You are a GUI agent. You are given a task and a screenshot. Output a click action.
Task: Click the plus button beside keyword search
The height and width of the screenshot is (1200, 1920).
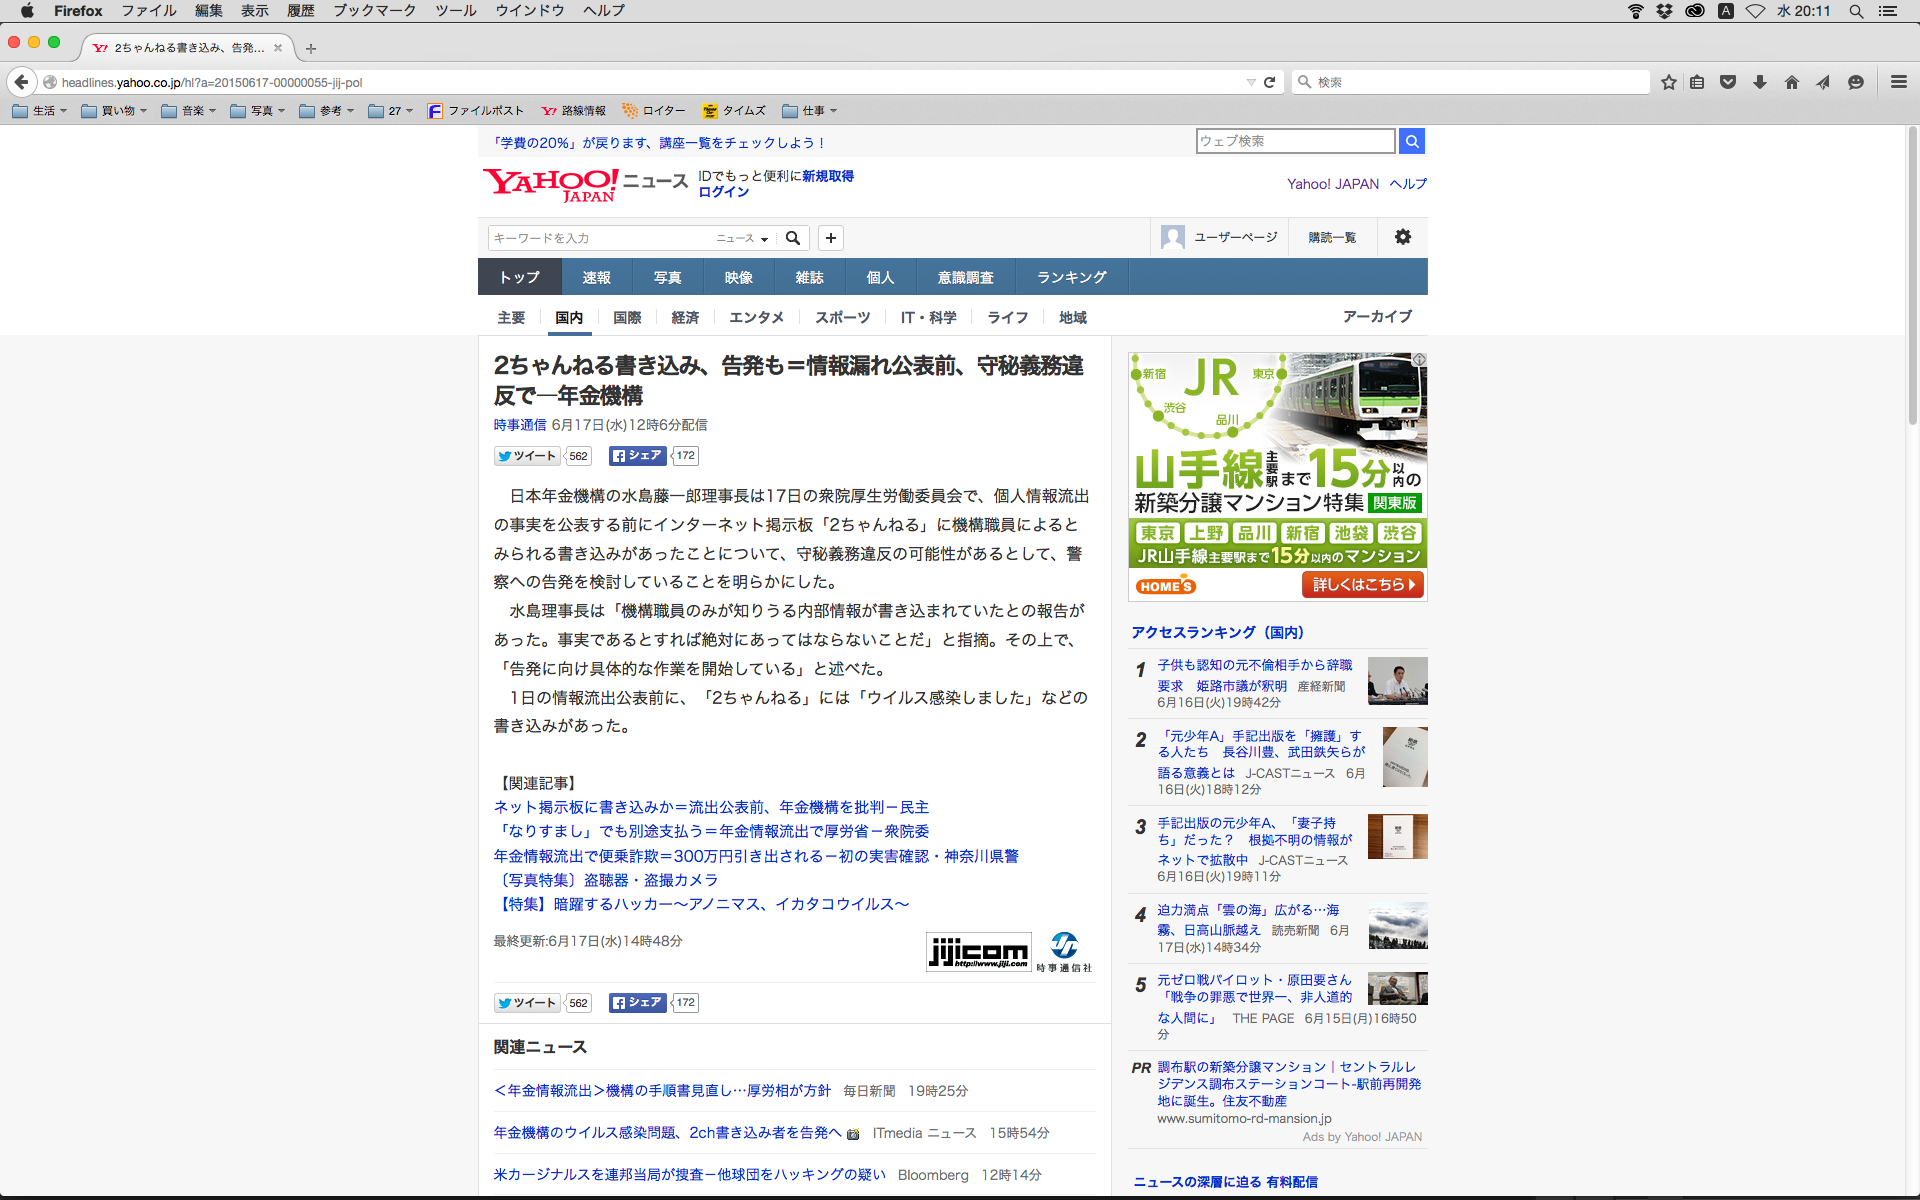click(830, 238)
